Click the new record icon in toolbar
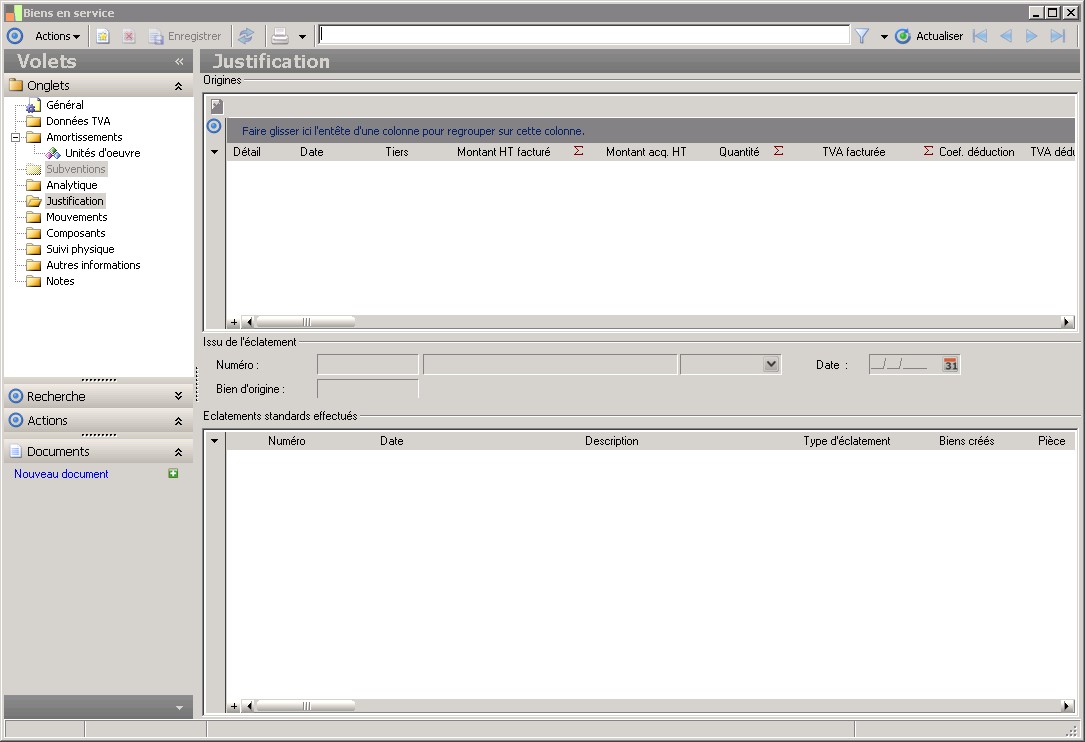 tap(103, 36)
